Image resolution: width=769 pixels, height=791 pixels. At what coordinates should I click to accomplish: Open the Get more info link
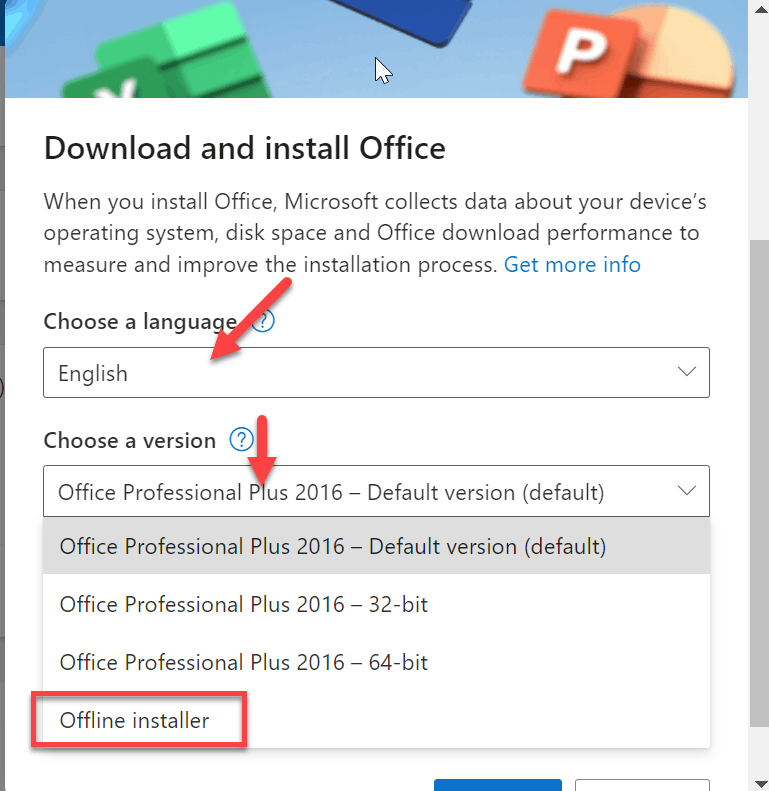[572, 264]
